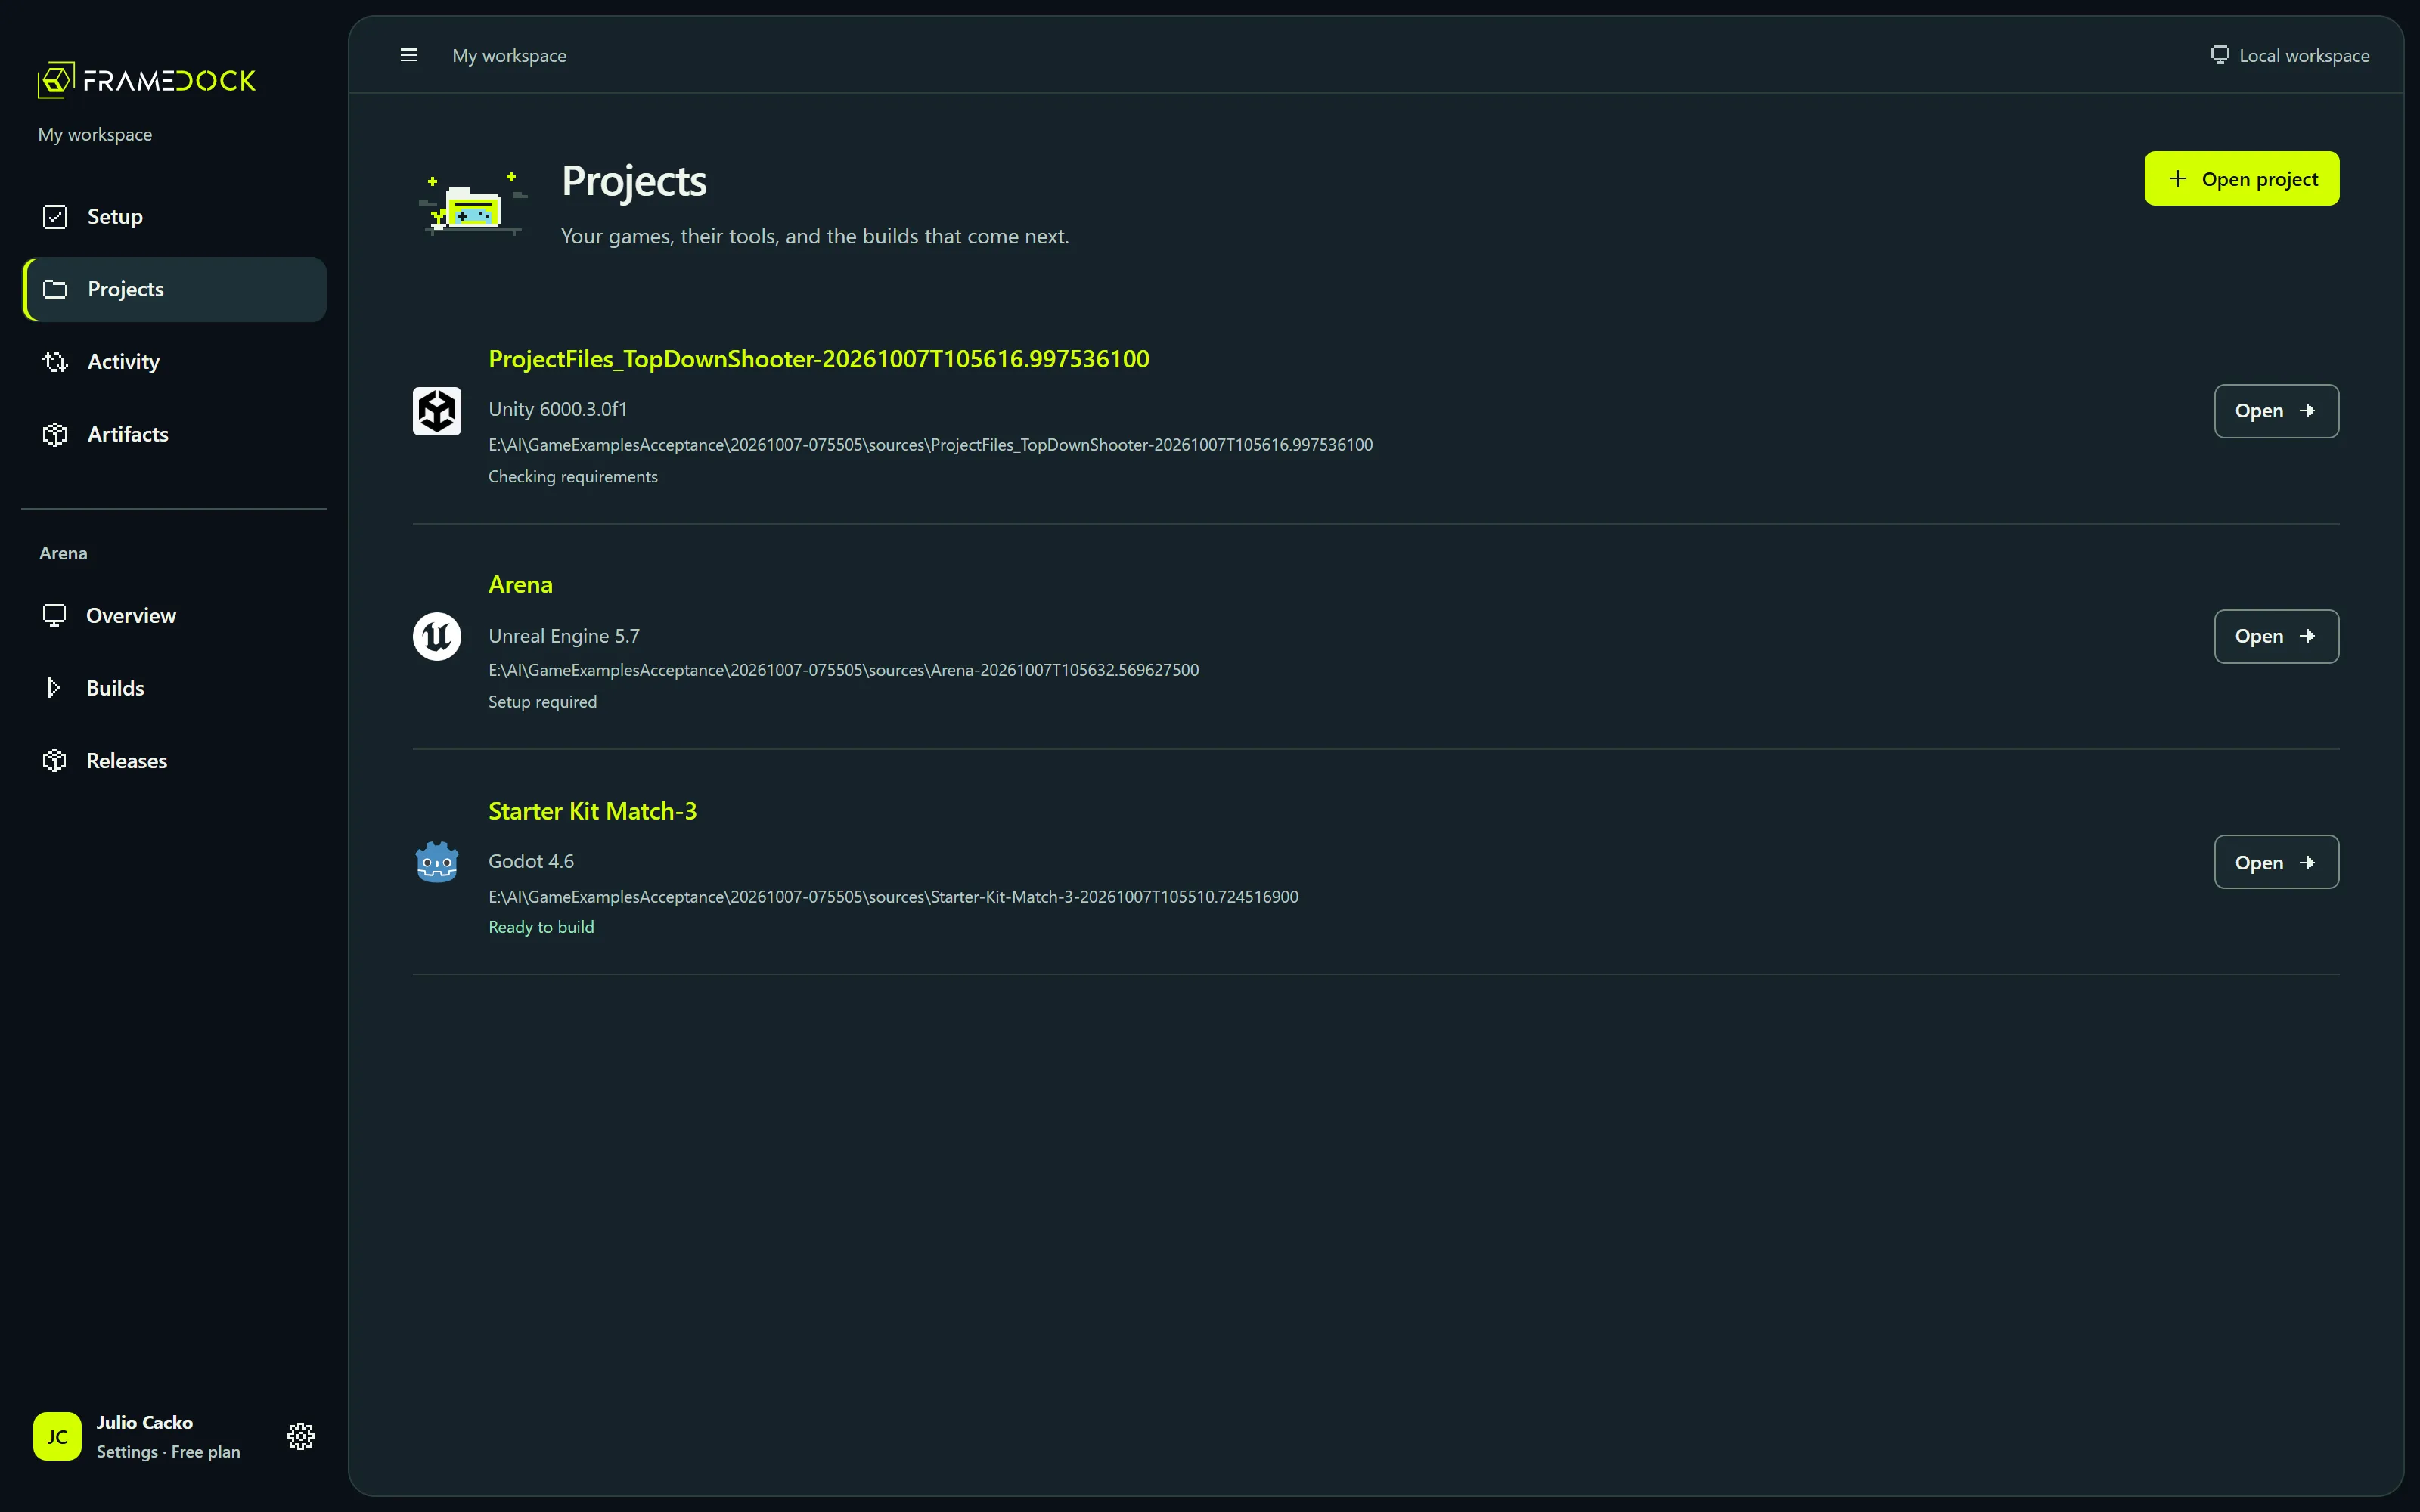
Task: Click the My workspace breadcrumb
Action: tap(509, 56)
